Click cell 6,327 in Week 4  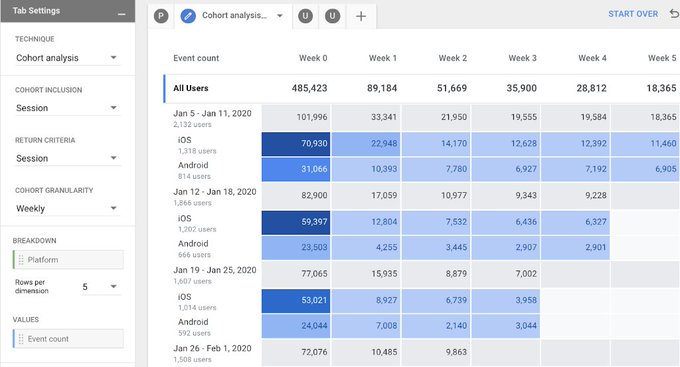click(575, 222)
